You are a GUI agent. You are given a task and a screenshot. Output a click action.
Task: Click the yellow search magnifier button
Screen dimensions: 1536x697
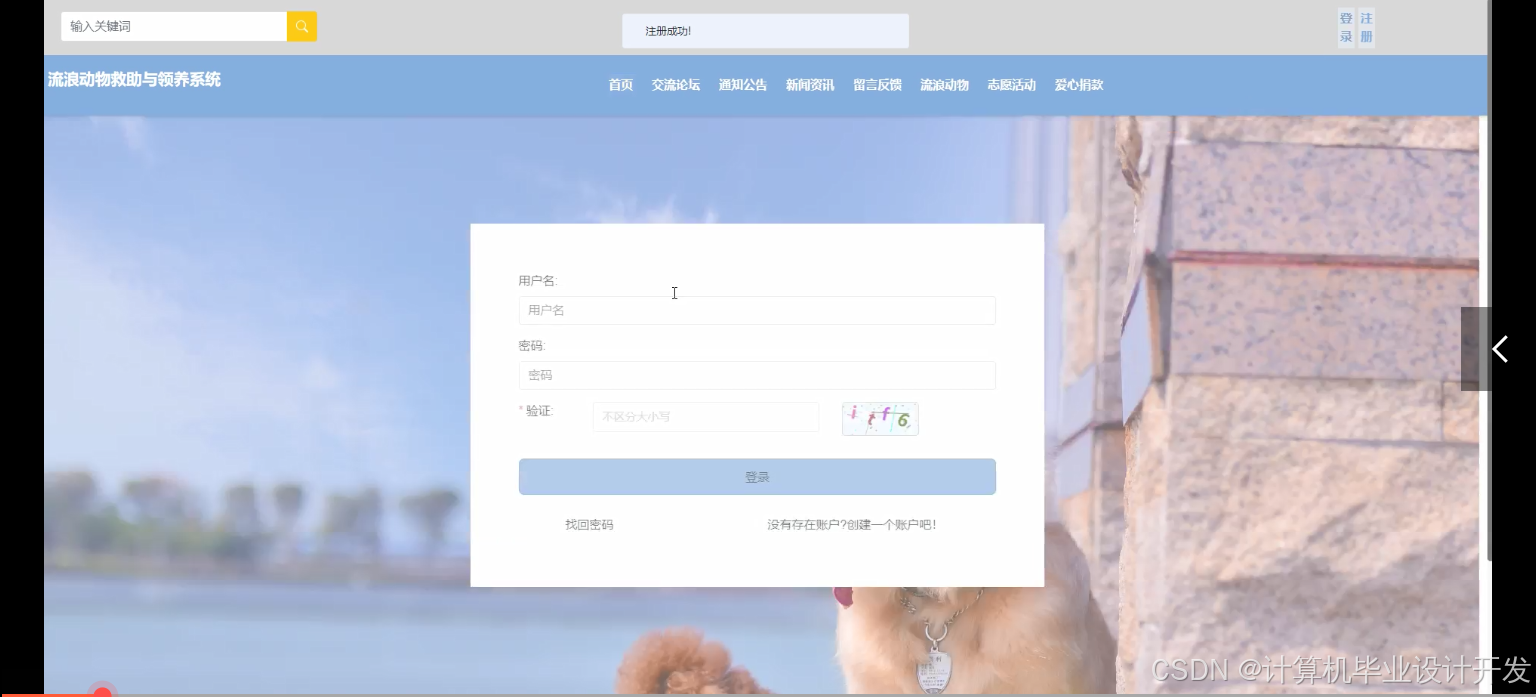pyautogui.click(x=302, y=27)
